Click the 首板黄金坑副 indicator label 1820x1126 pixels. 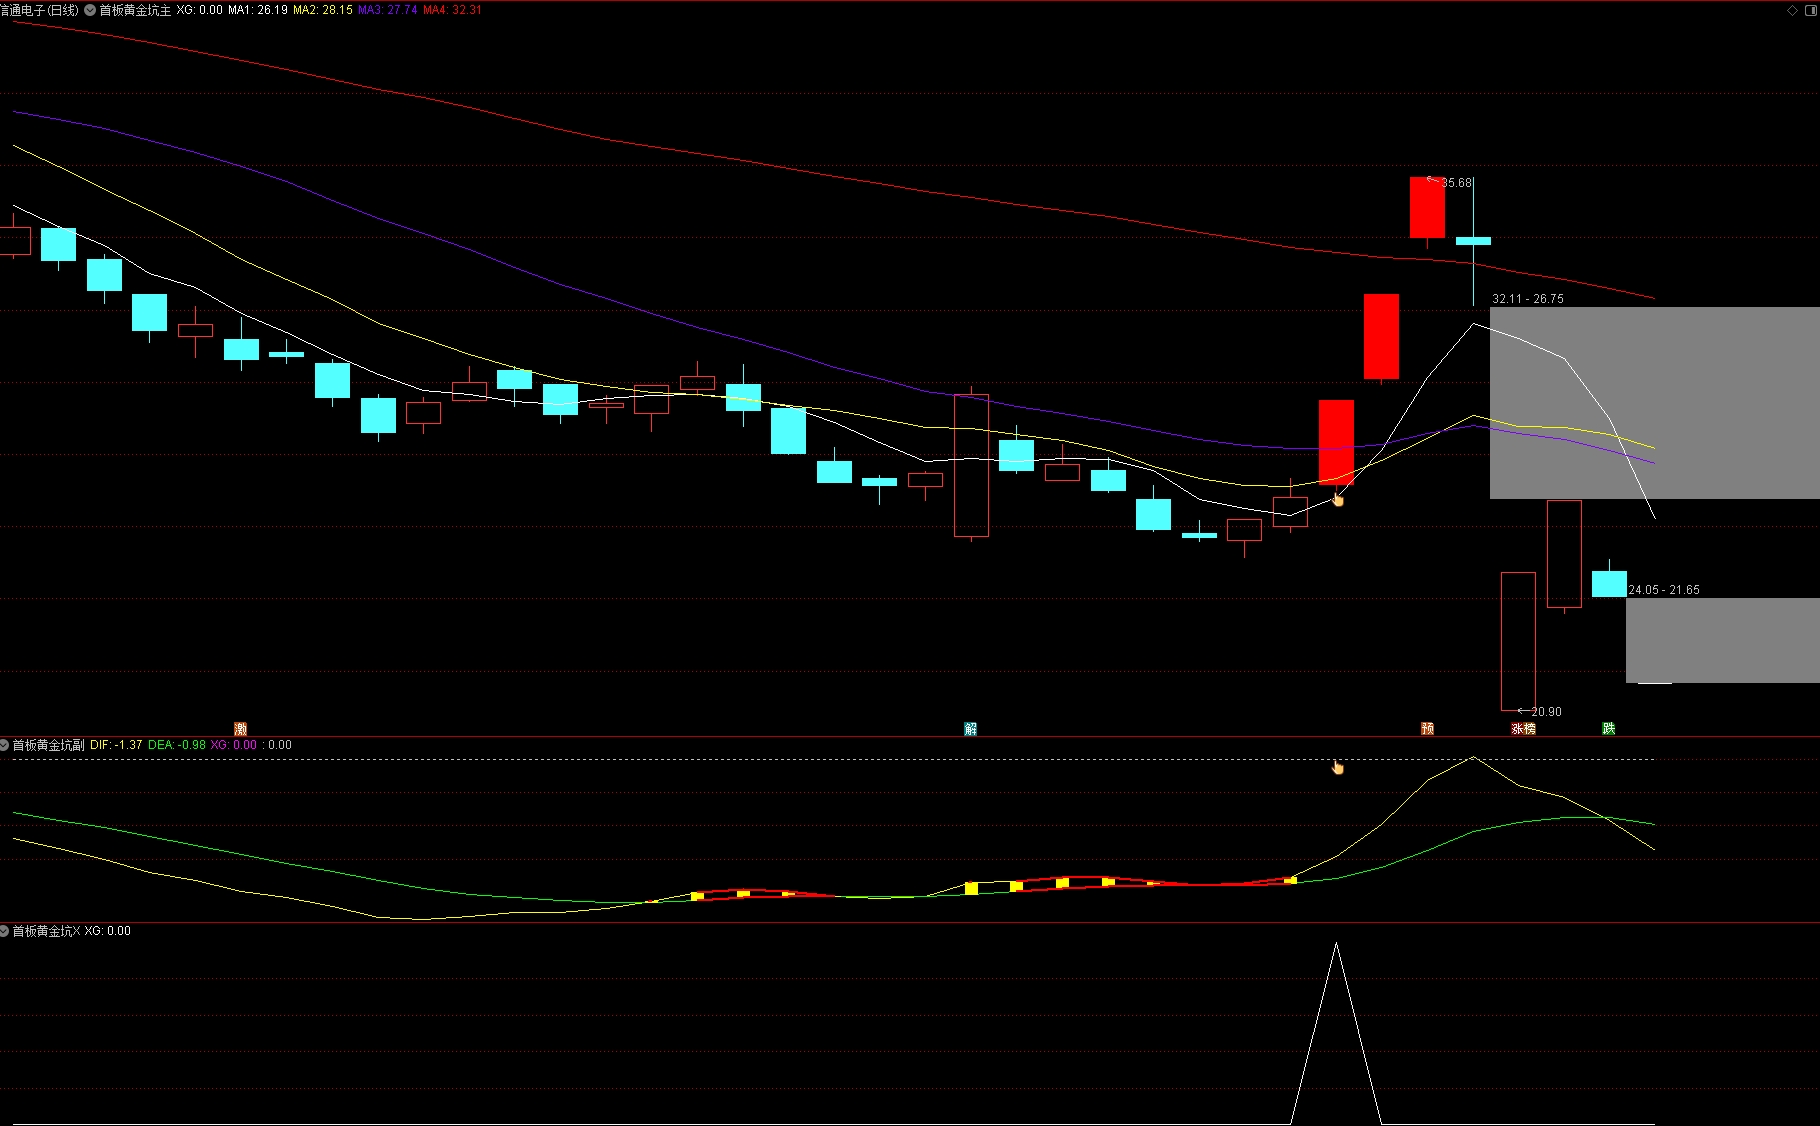(48, 745)
